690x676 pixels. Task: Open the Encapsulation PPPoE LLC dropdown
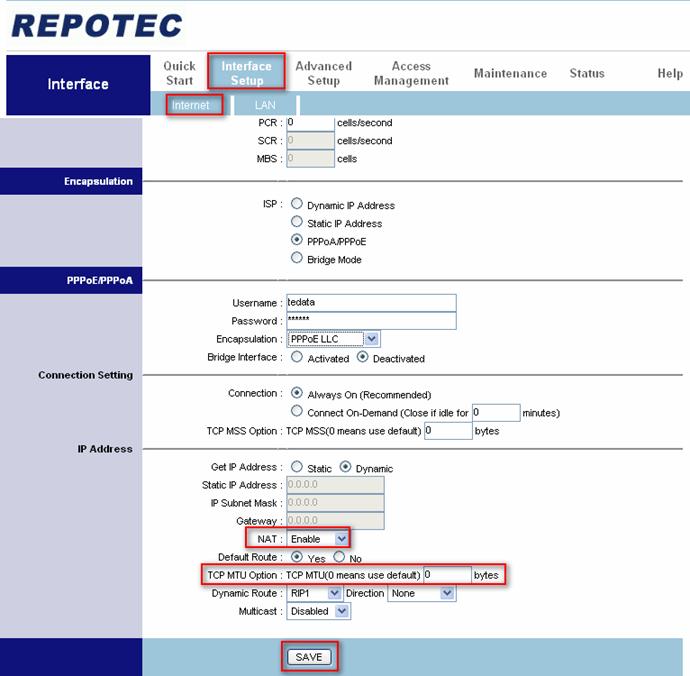coord(333,339)
